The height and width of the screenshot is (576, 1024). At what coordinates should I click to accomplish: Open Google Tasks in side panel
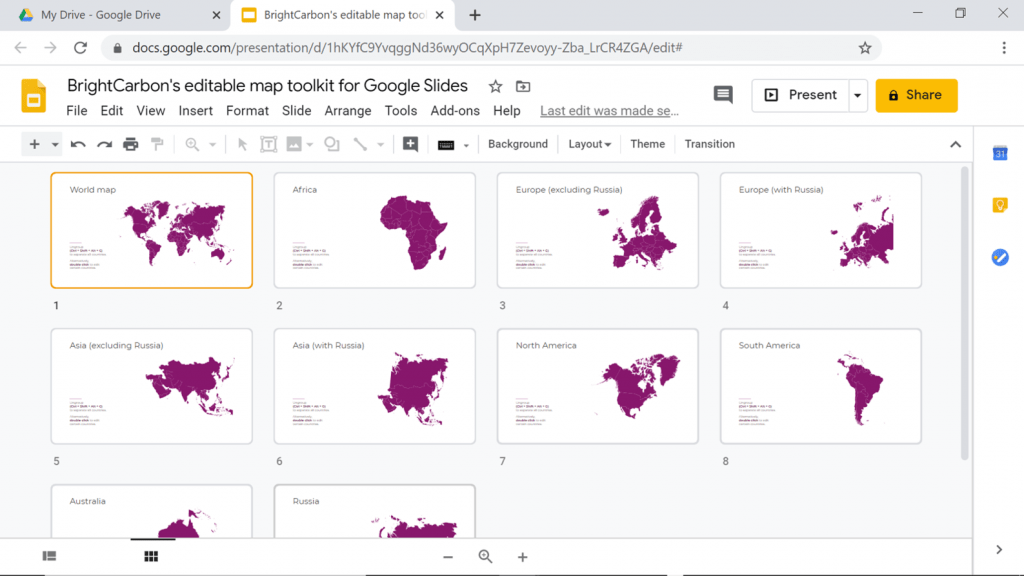coord(1000,257)
